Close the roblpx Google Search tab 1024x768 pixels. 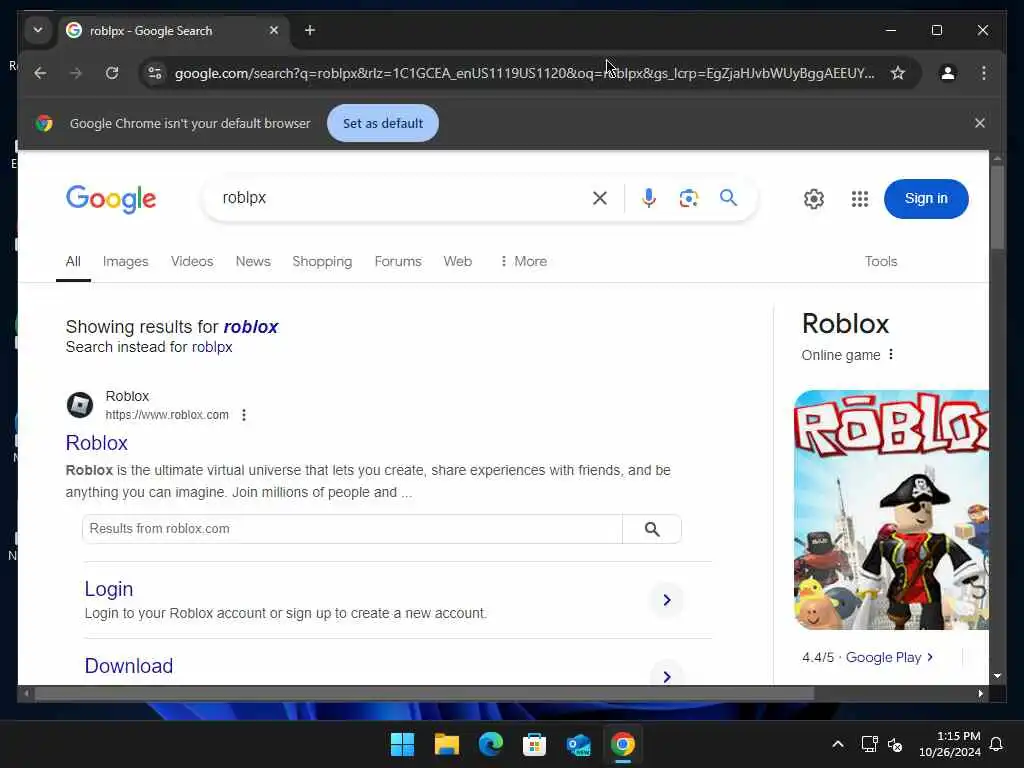click(x=274, y=31)
